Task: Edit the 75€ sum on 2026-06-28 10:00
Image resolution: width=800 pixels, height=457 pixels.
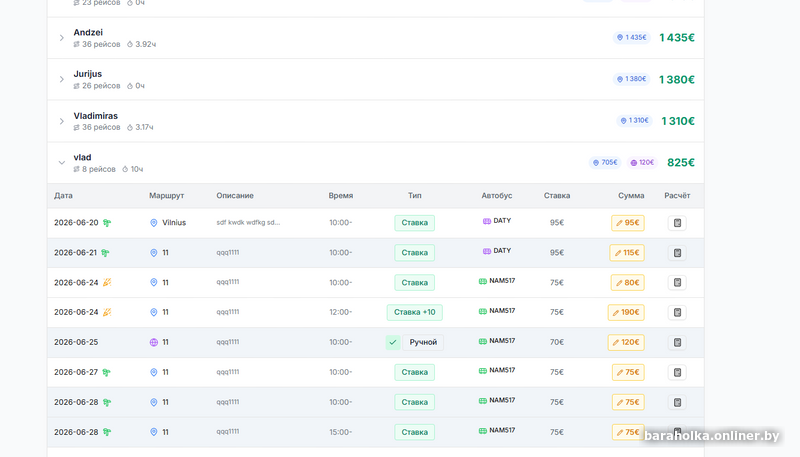Action: [628, 402]
